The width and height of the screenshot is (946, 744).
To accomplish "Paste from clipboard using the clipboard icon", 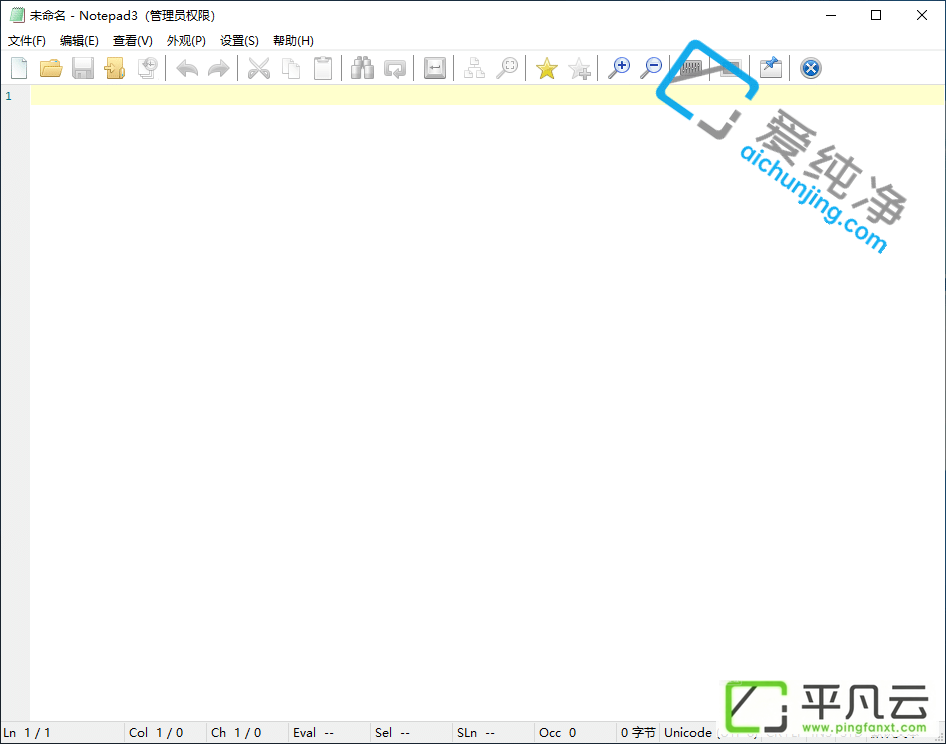I will [x=323, y=68].
